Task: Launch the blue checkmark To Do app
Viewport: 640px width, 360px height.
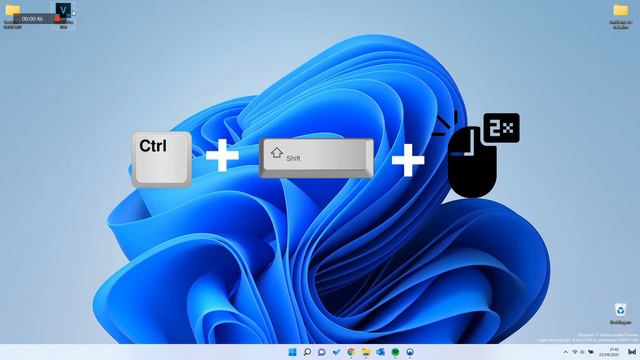Action: (x=336, y=352)
